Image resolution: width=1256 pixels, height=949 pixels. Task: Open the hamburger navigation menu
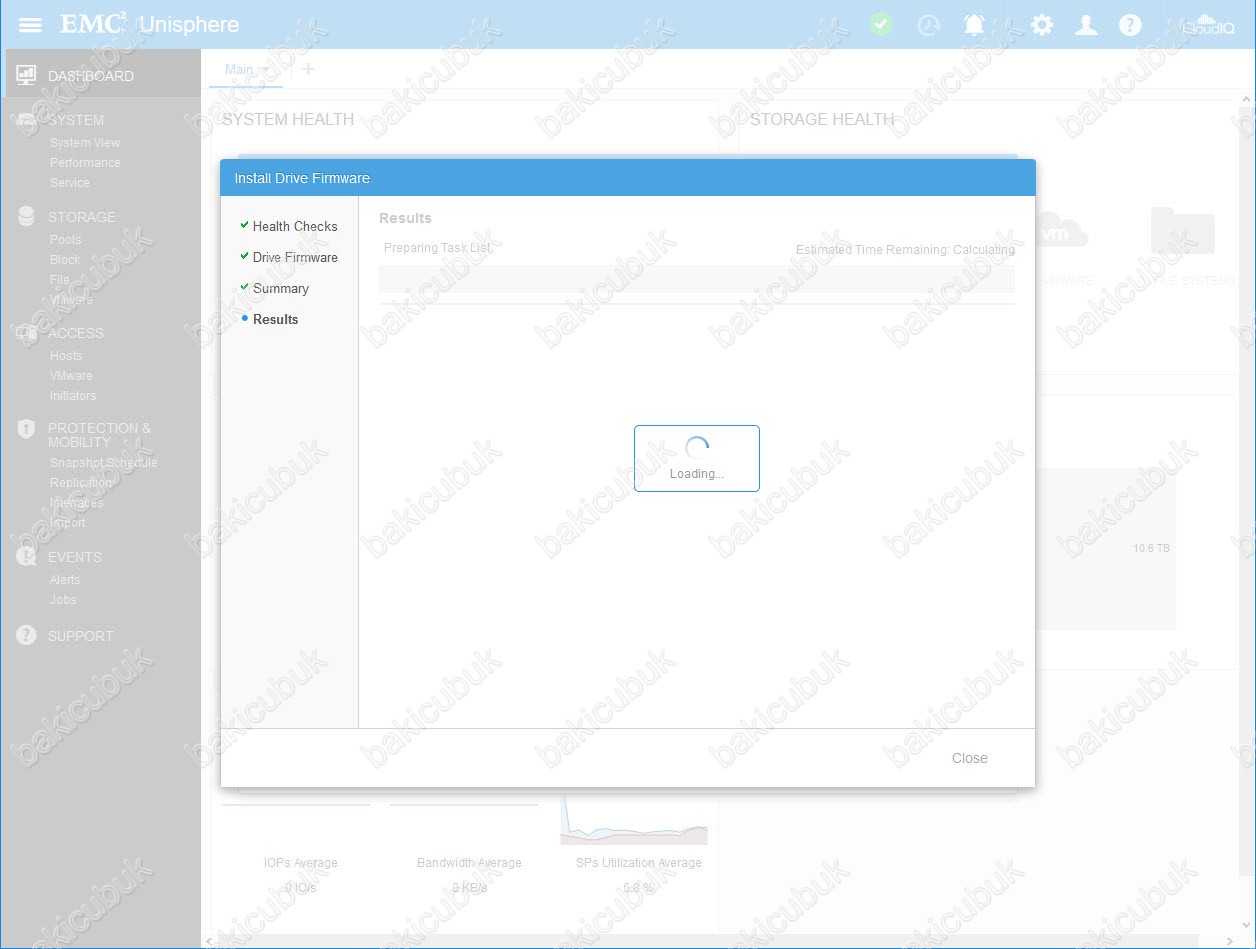tap(30, 25)
